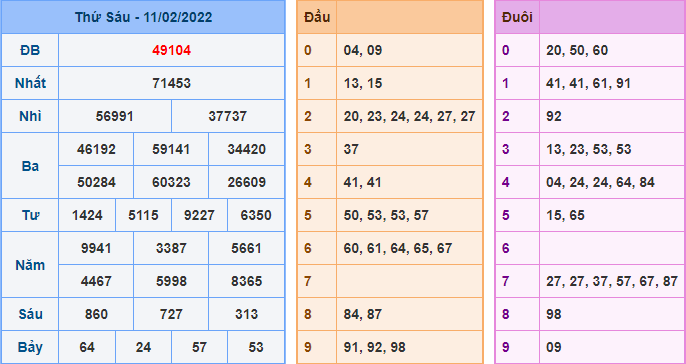The height and width of the screenshot is (364, 686).
Task: Select the Ba prize number 50284
Action: click(96, 182)
